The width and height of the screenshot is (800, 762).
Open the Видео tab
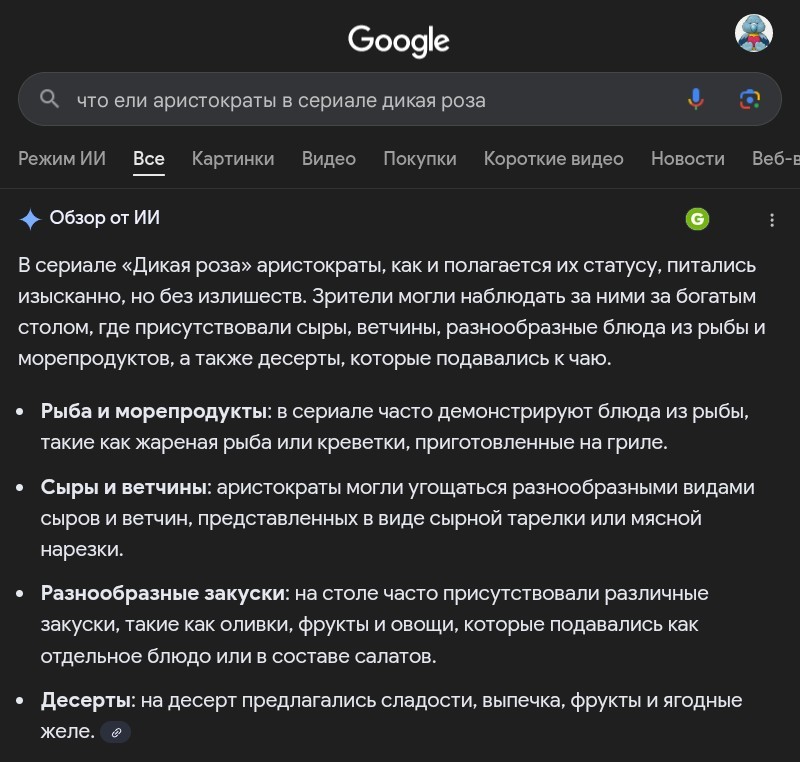pos(329,159)
